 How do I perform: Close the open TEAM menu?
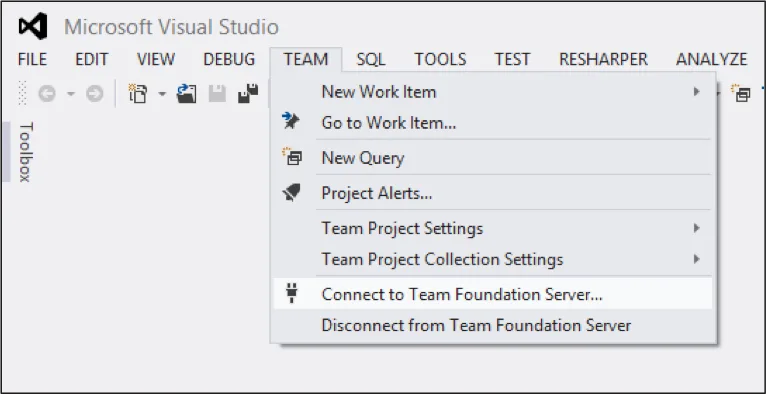click(x=306, y=60)
